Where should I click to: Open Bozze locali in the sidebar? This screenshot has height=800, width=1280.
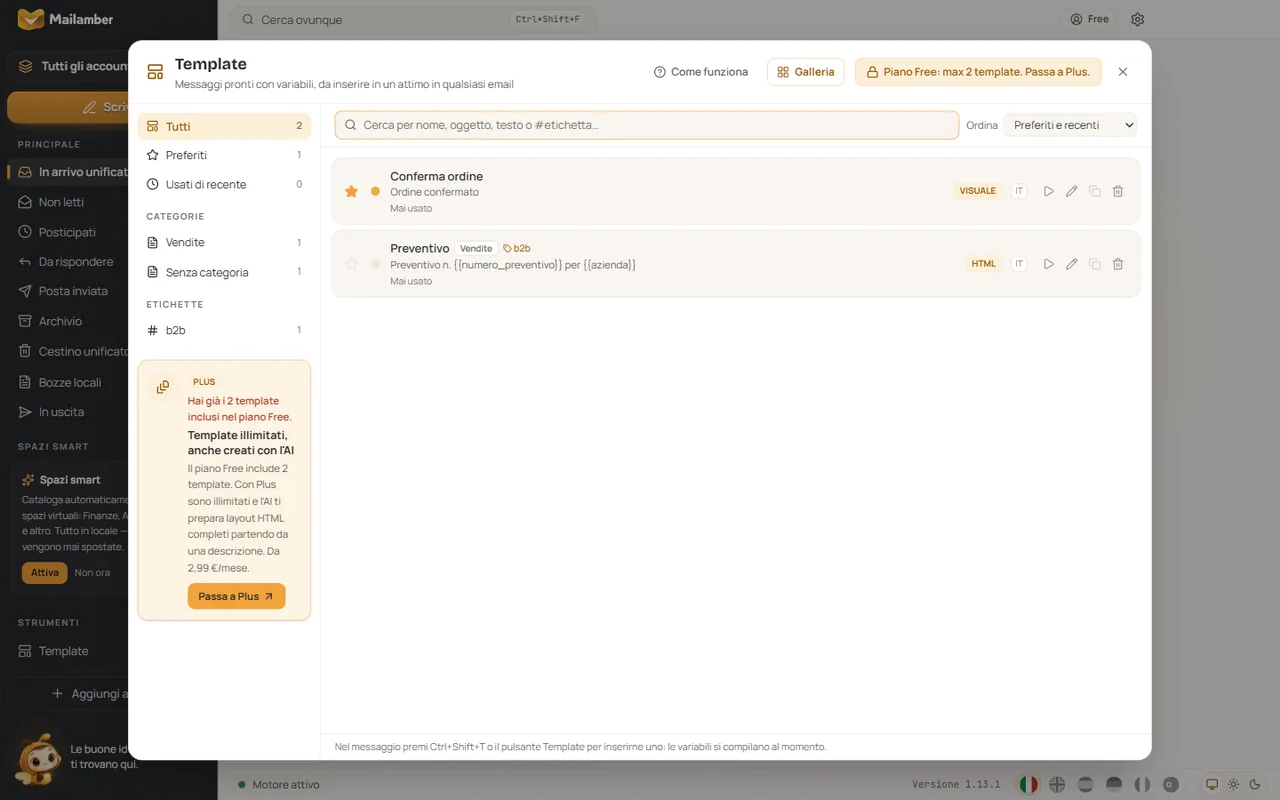pyautogui.click(x=70, y=382)
